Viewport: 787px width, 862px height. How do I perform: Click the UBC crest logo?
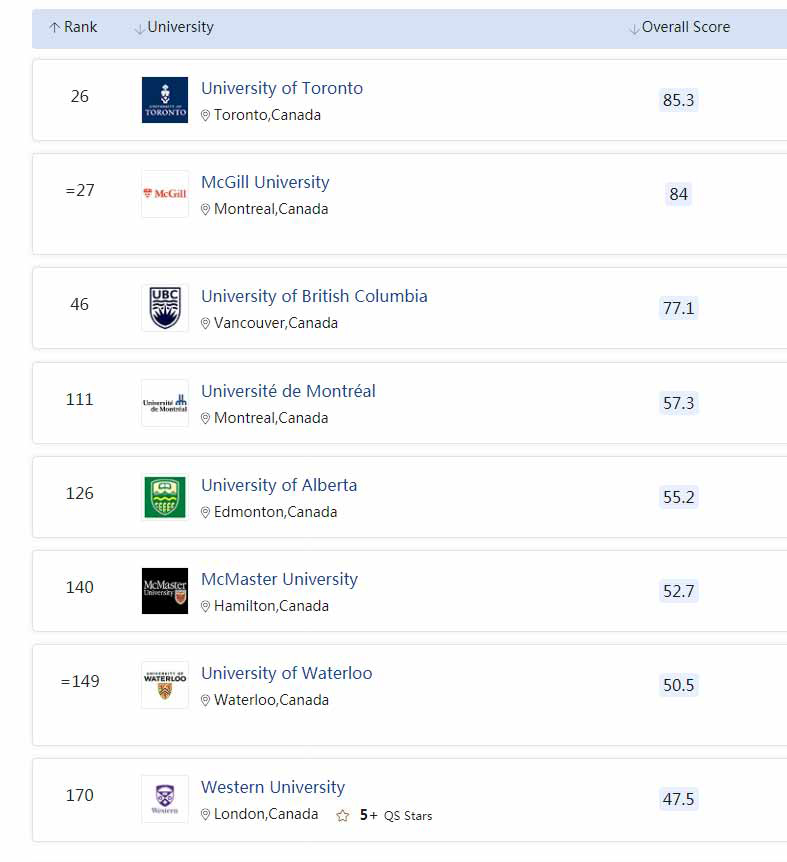[x=165, y=308]
